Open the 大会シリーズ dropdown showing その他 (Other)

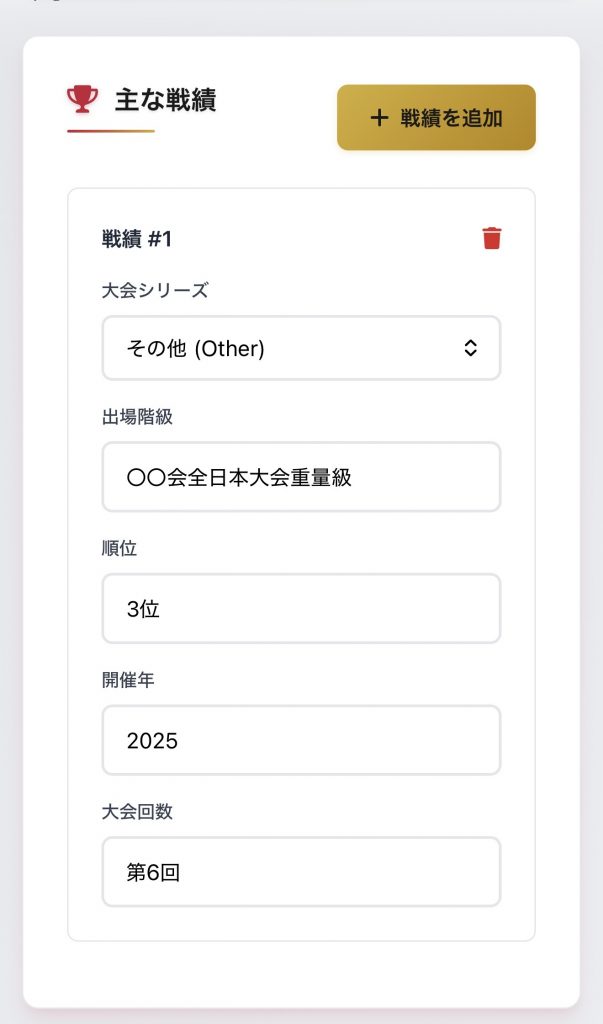(x=301, y=348)
